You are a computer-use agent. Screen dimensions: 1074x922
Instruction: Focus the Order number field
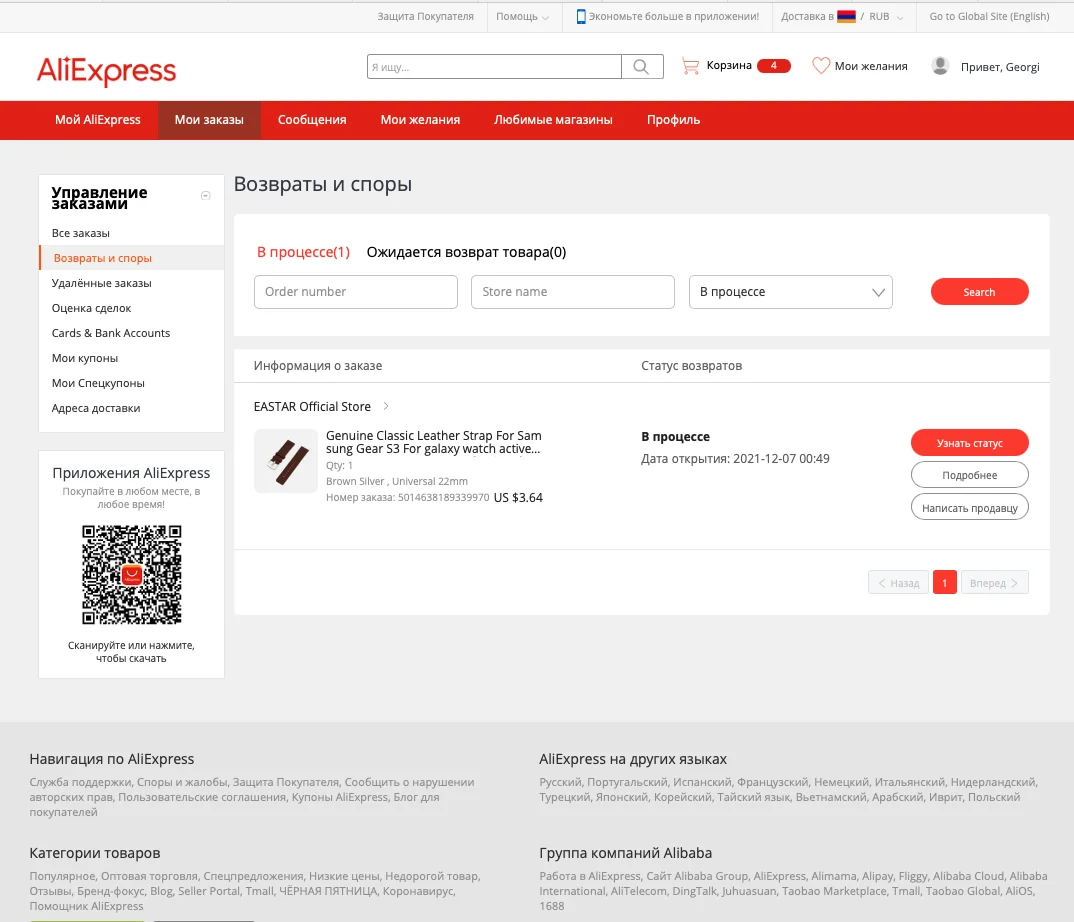pyautogui.click(x=355, y=292)
